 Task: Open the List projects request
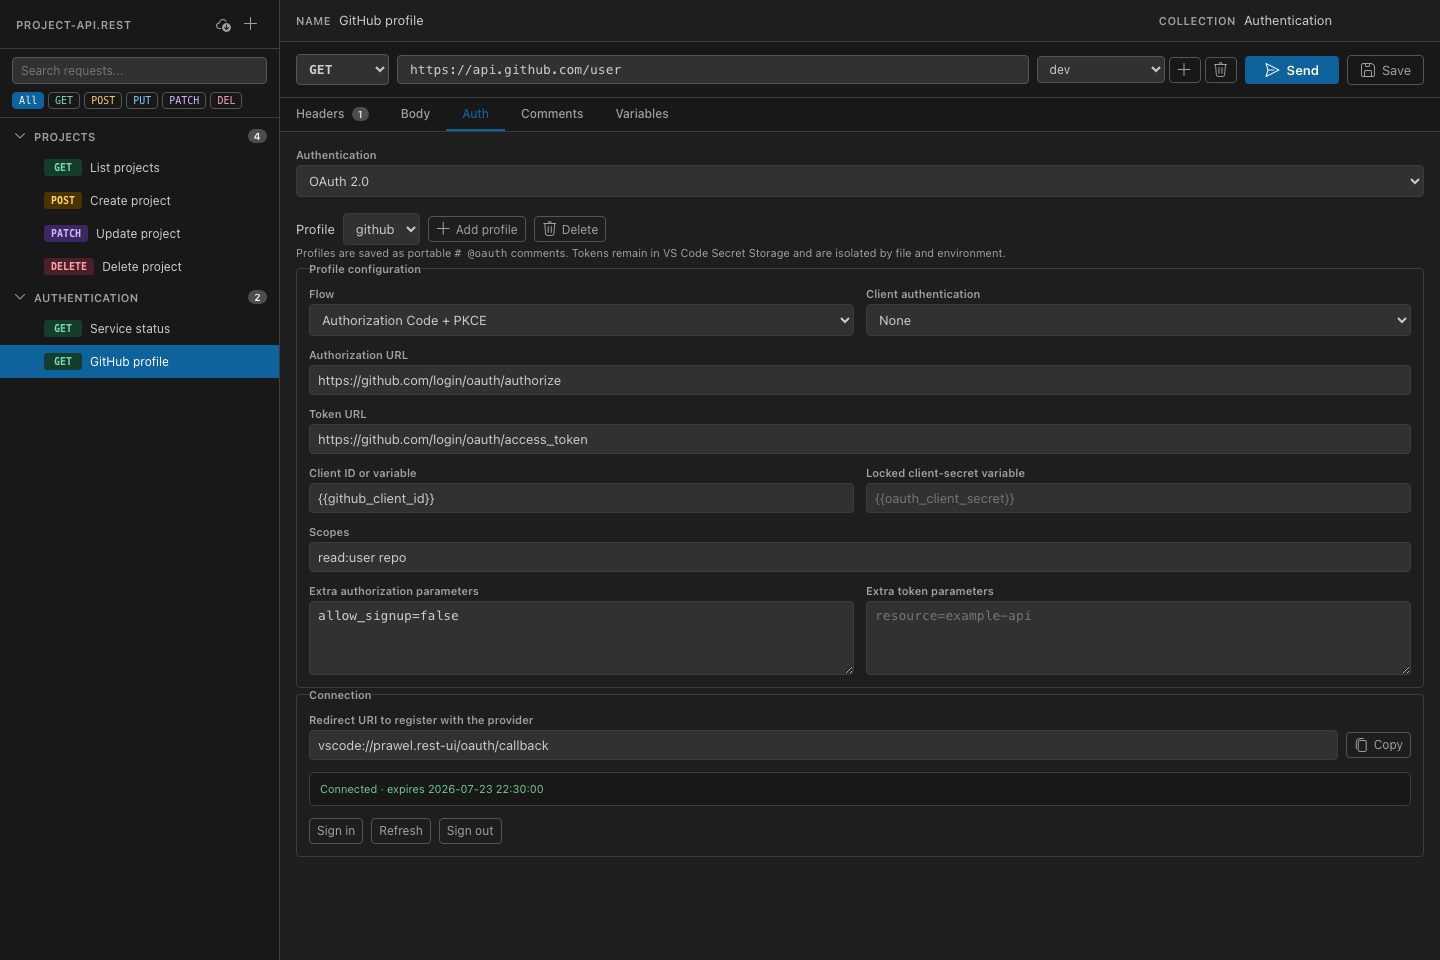140,168
